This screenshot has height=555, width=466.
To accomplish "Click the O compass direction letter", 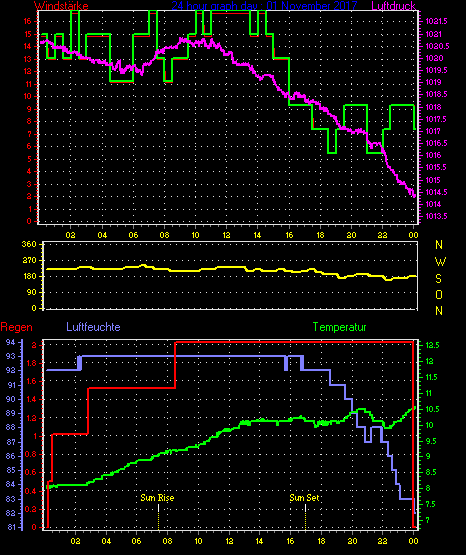I will 439,294.
